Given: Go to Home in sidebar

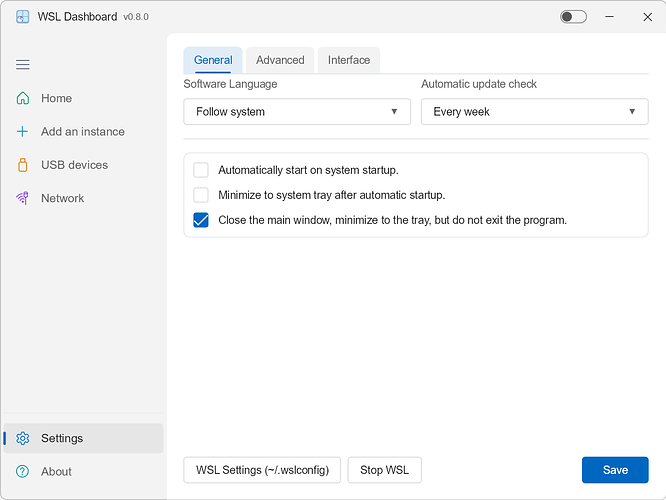Looking at the screenshot, I should point(83,98).
